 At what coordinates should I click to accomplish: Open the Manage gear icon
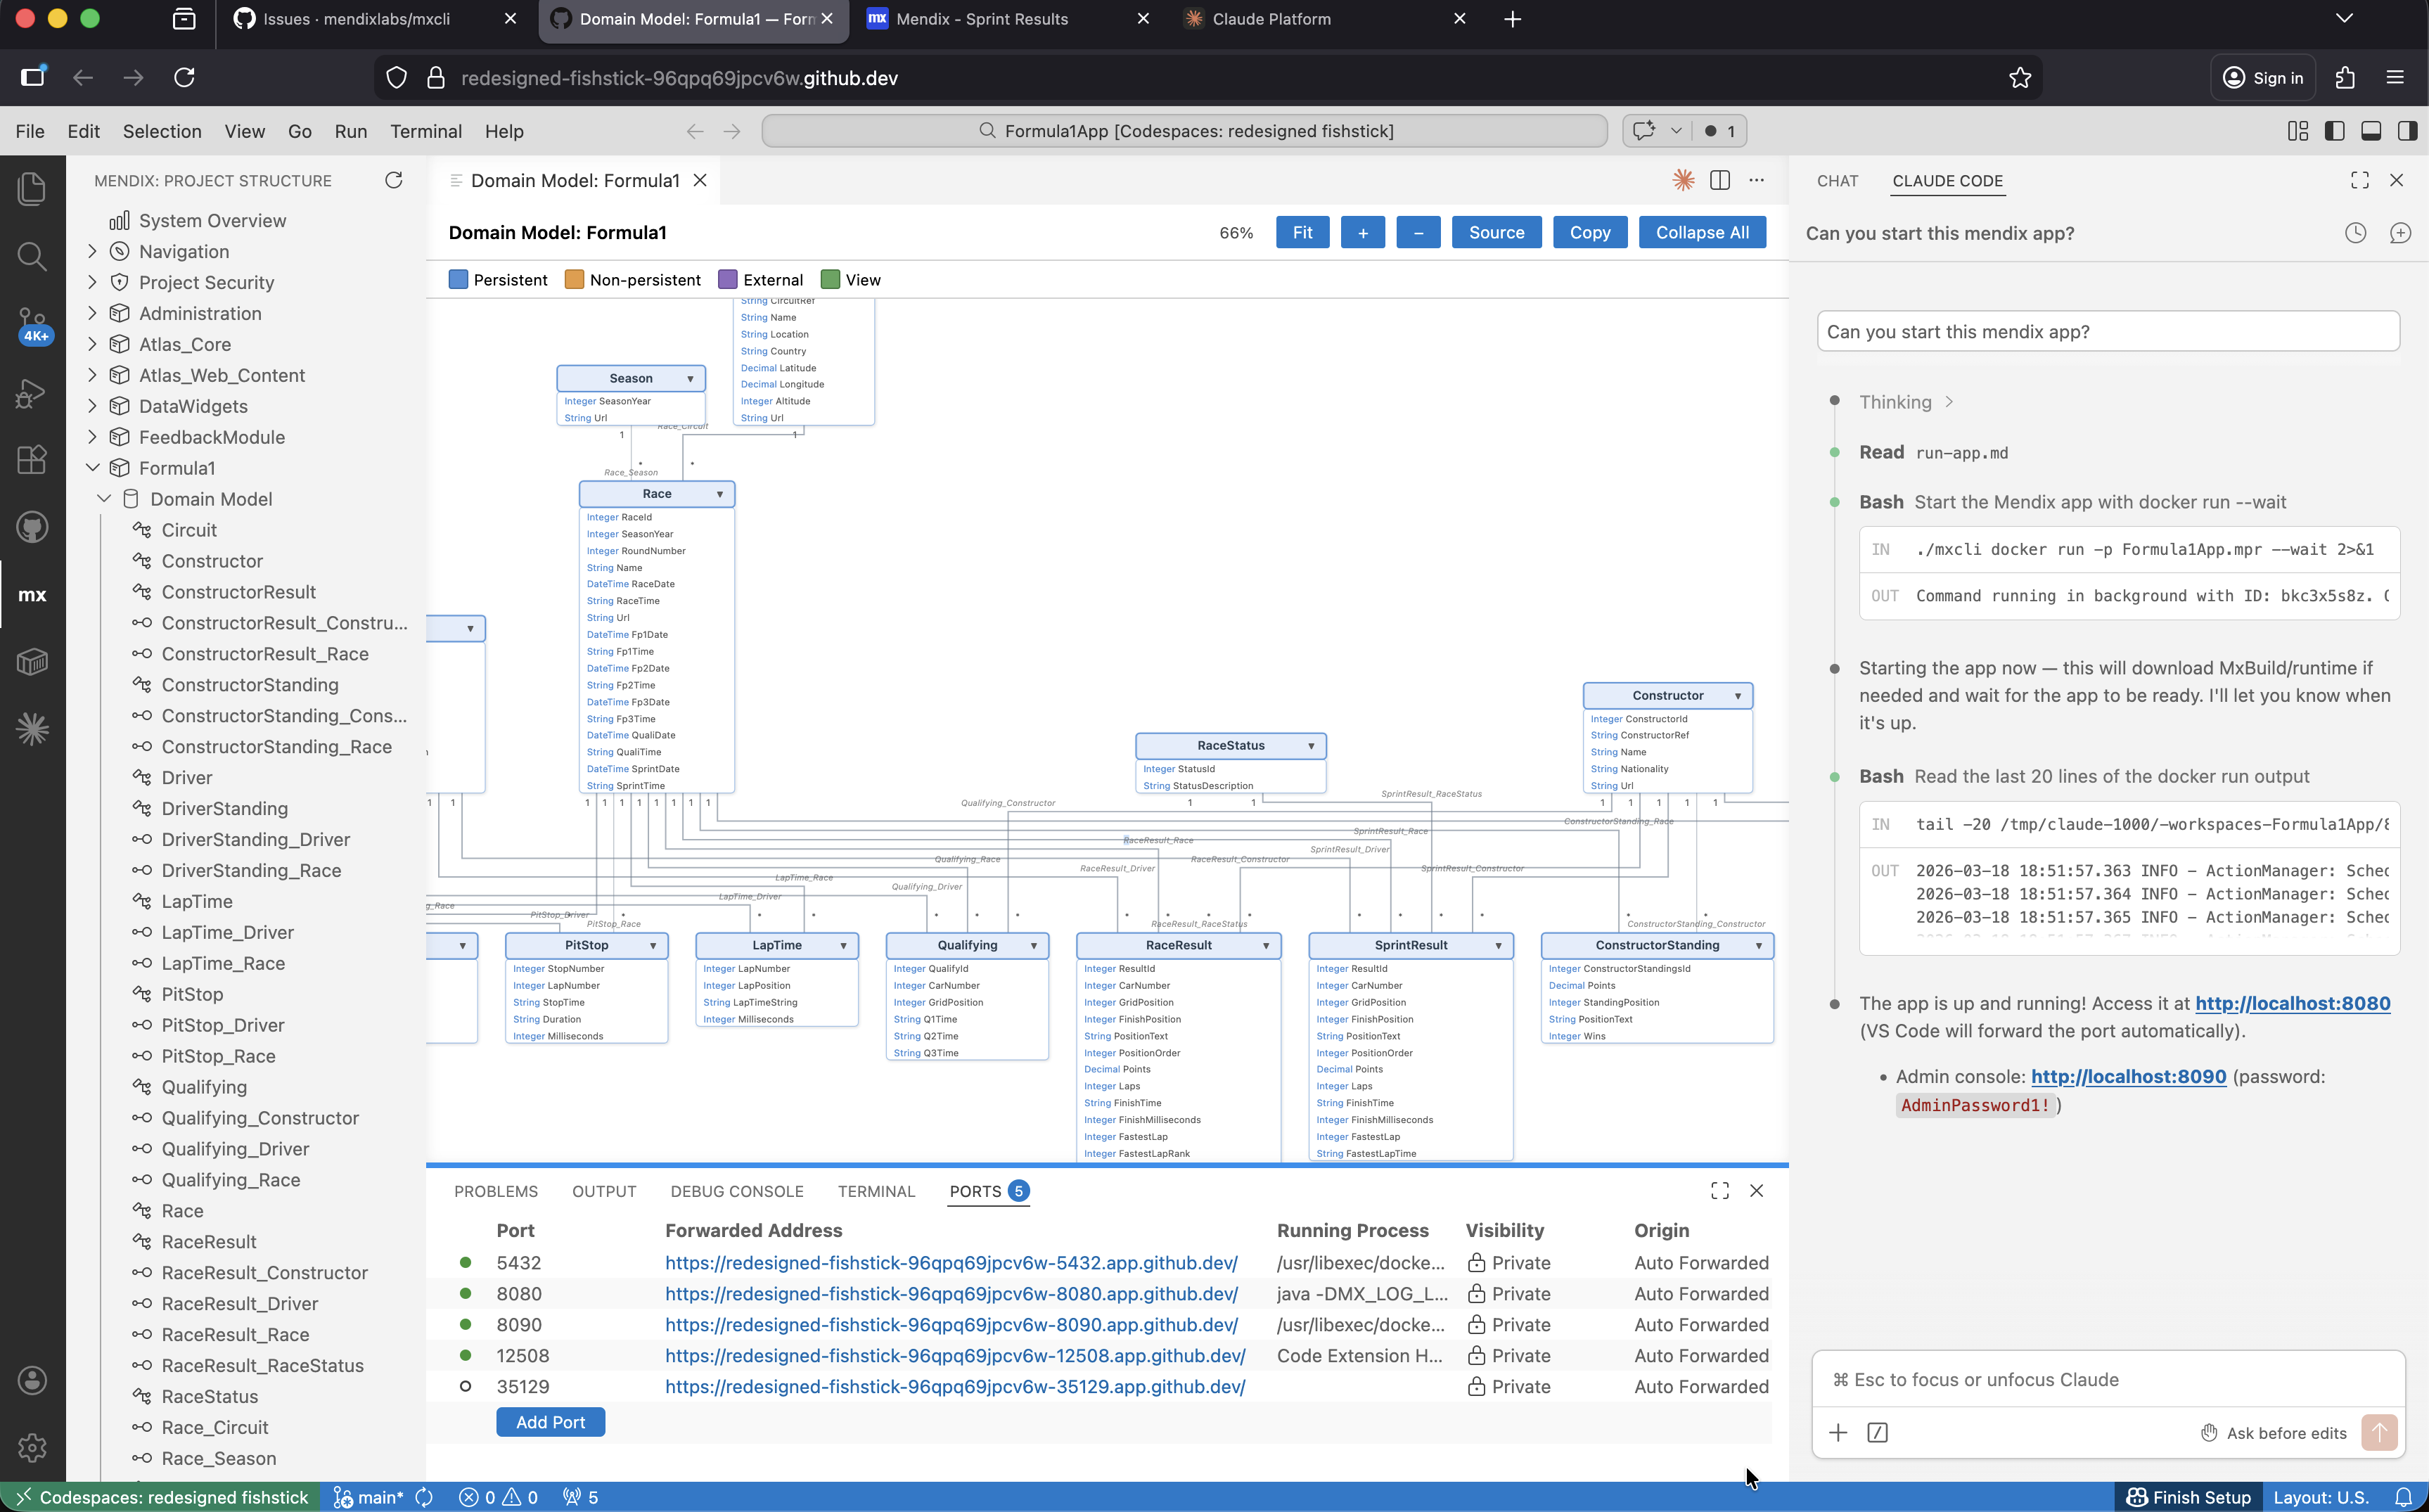click(32, 1448)
